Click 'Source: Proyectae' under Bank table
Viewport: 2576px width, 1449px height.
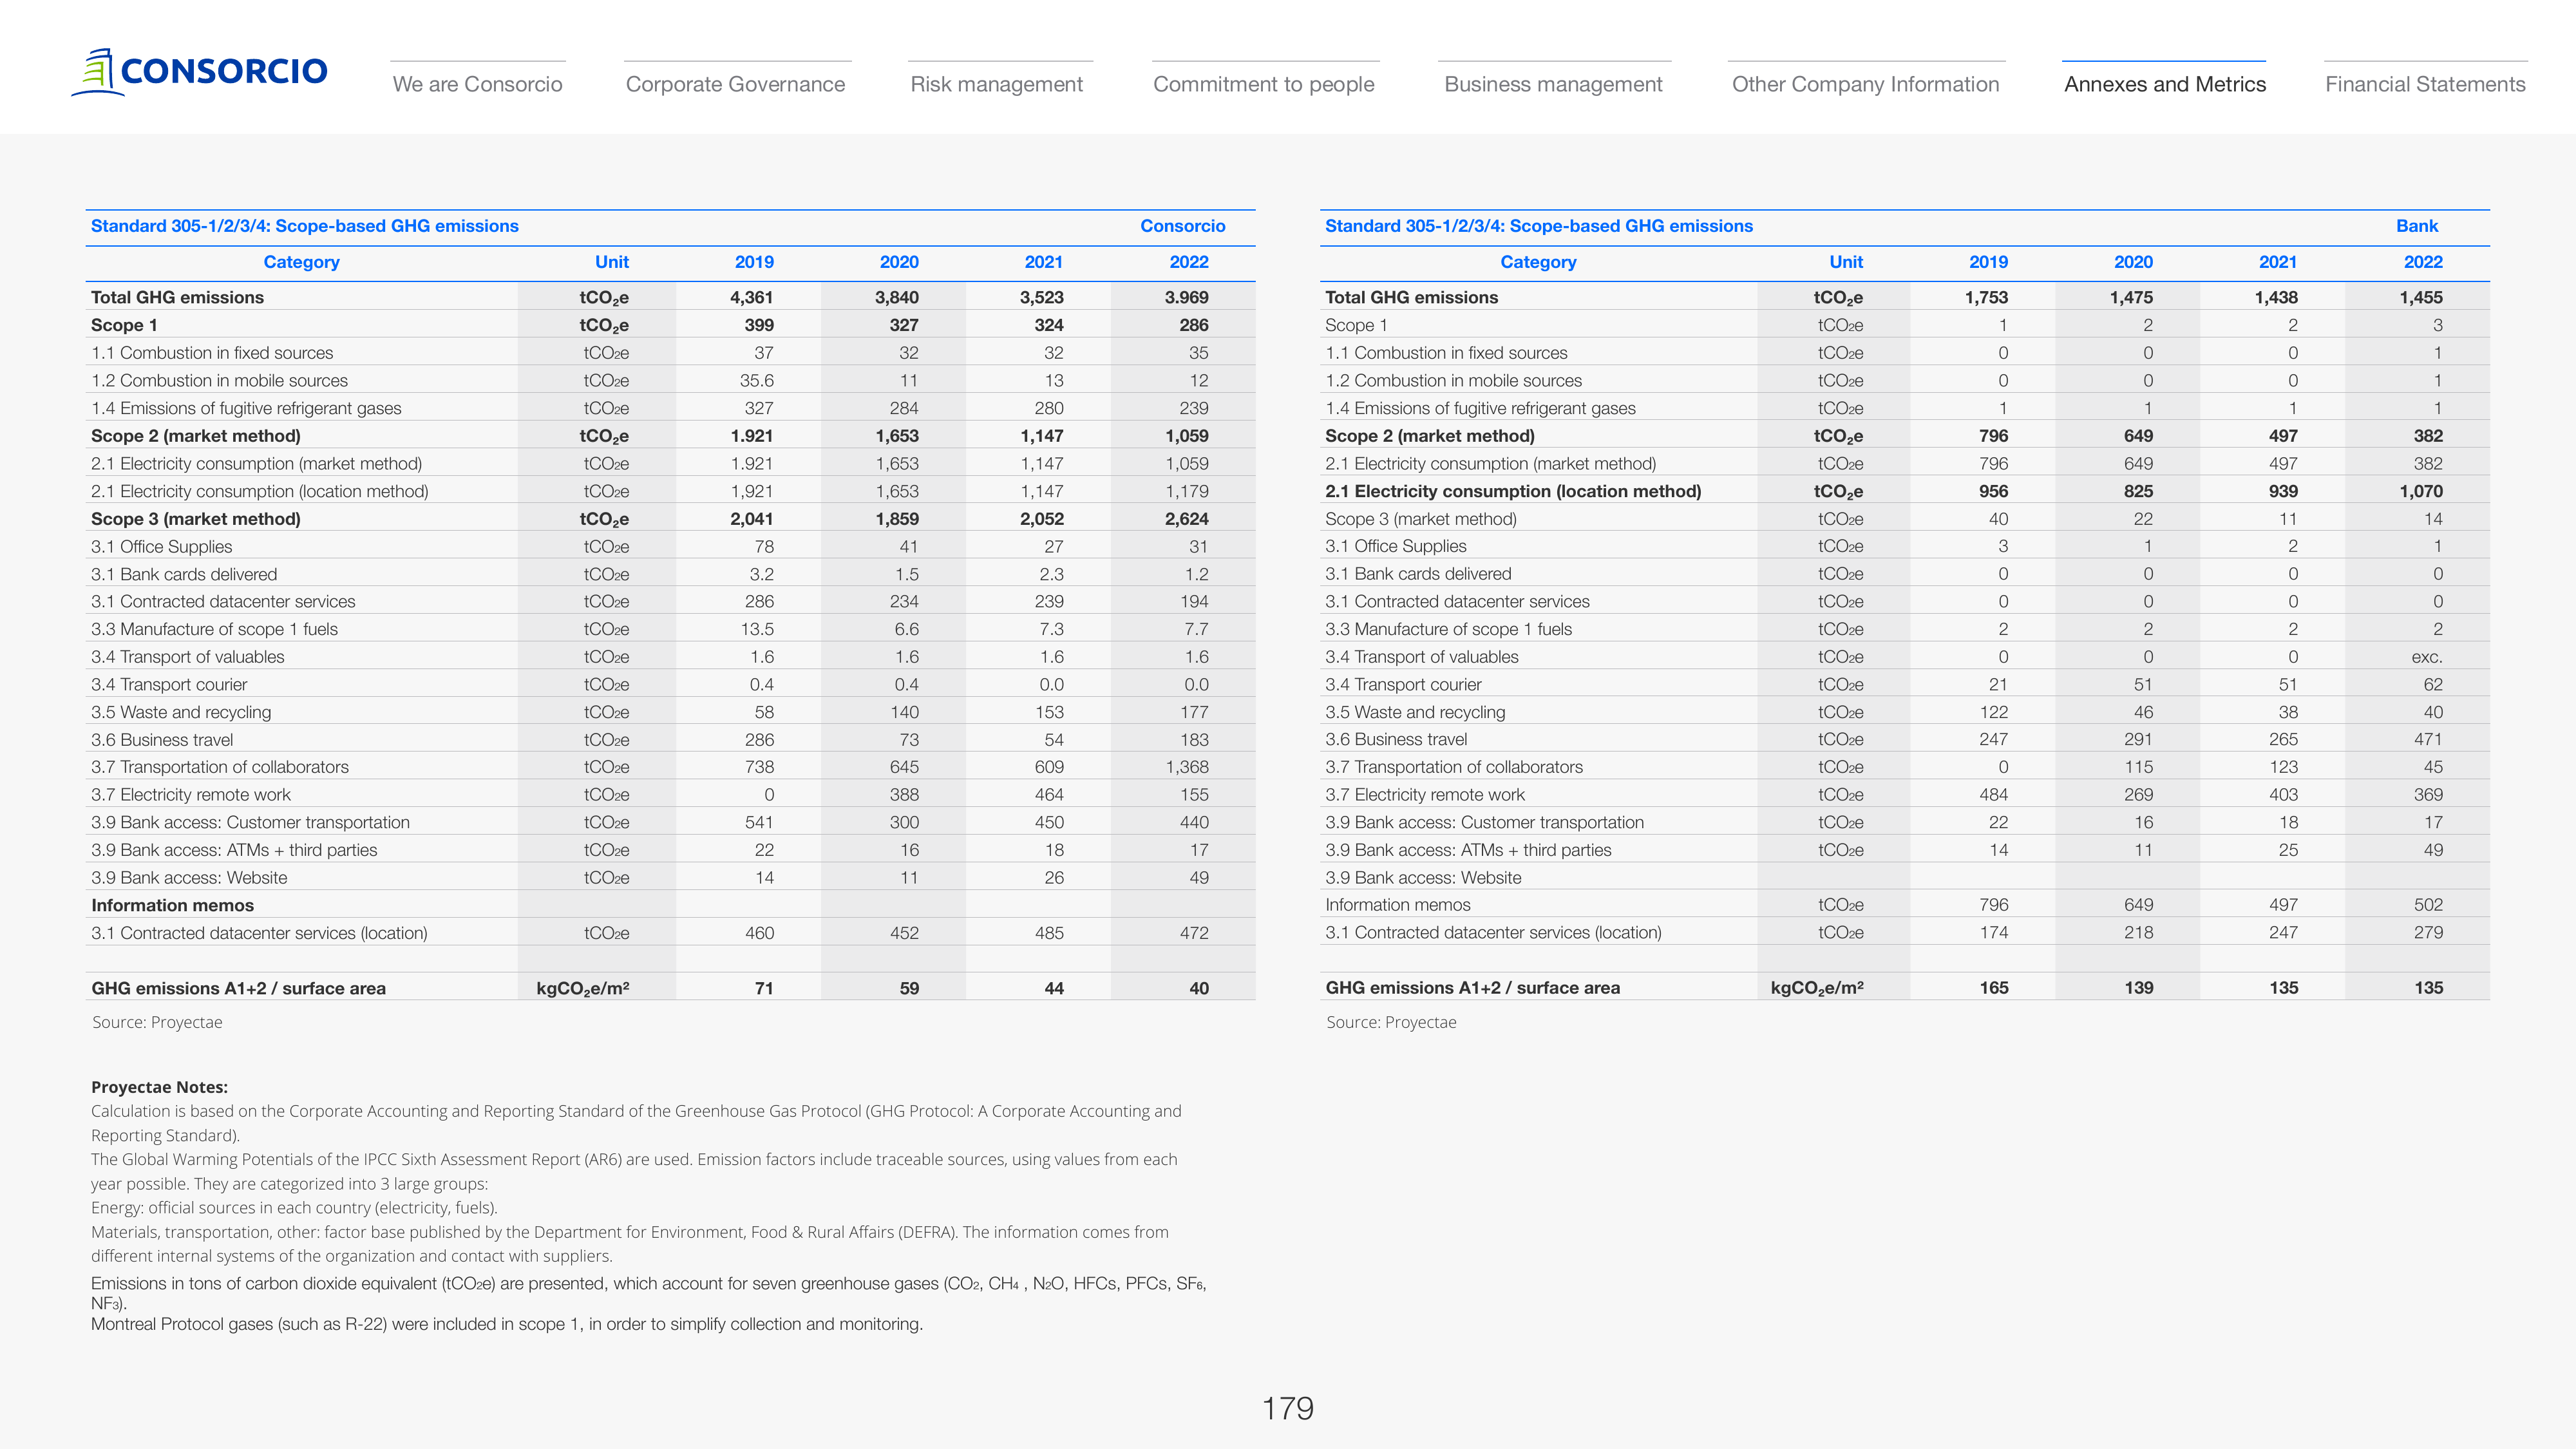point(1391,1022)
